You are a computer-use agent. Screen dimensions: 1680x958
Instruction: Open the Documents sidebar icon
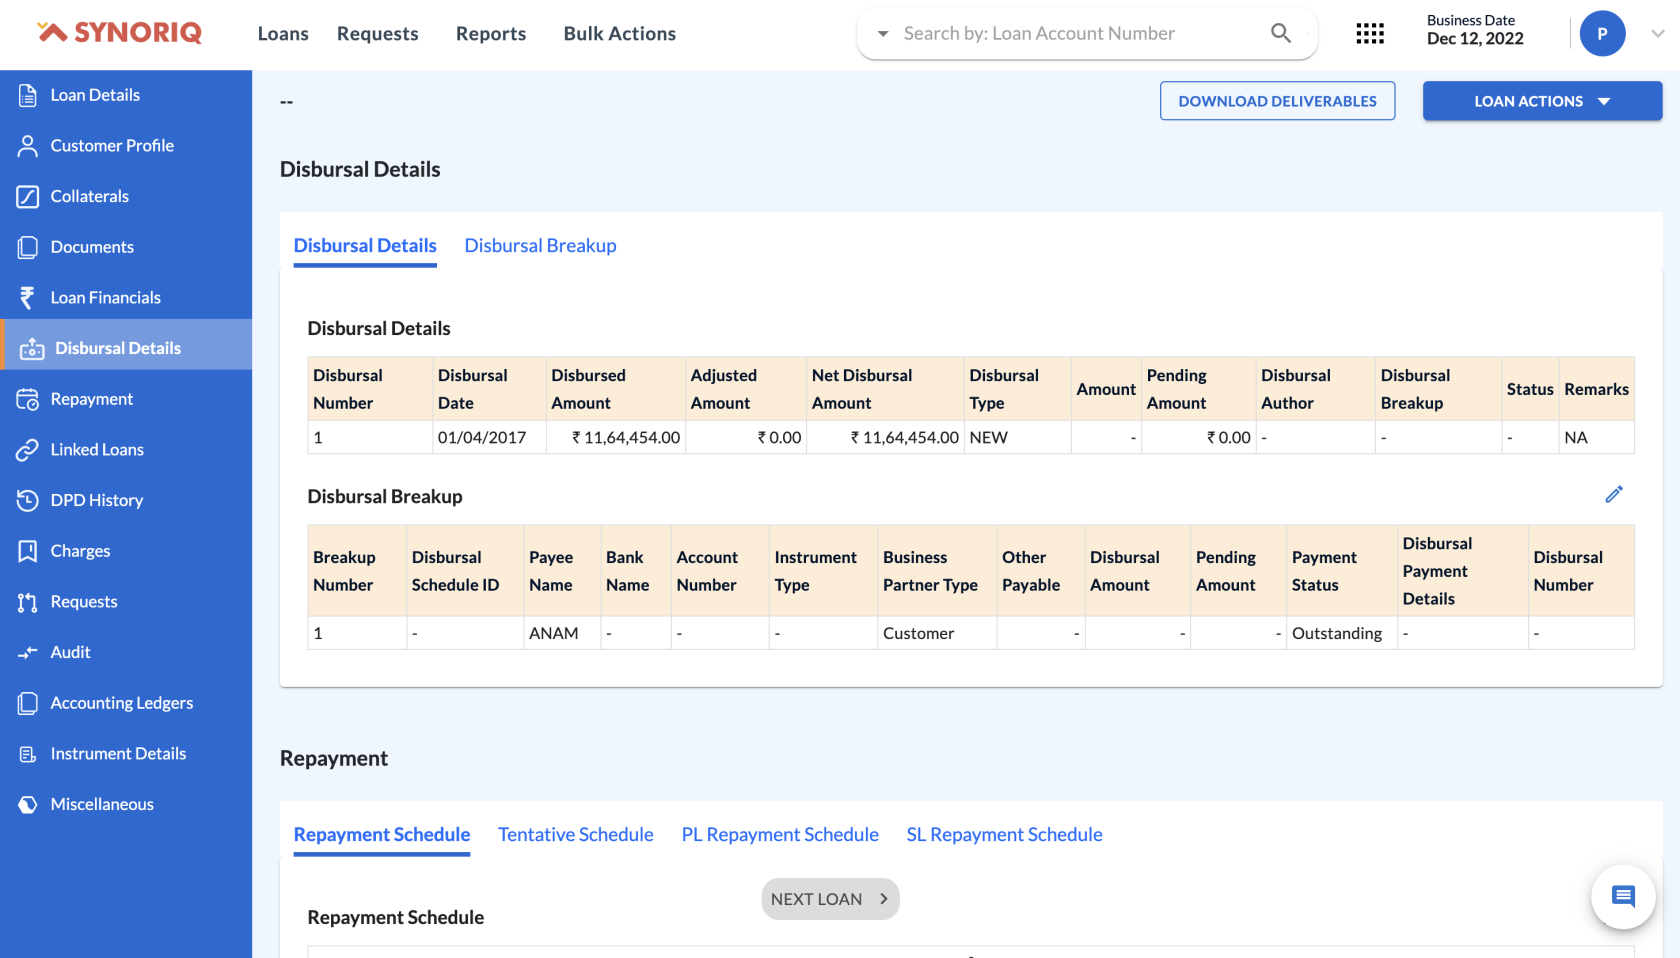(x=28, y=247)
